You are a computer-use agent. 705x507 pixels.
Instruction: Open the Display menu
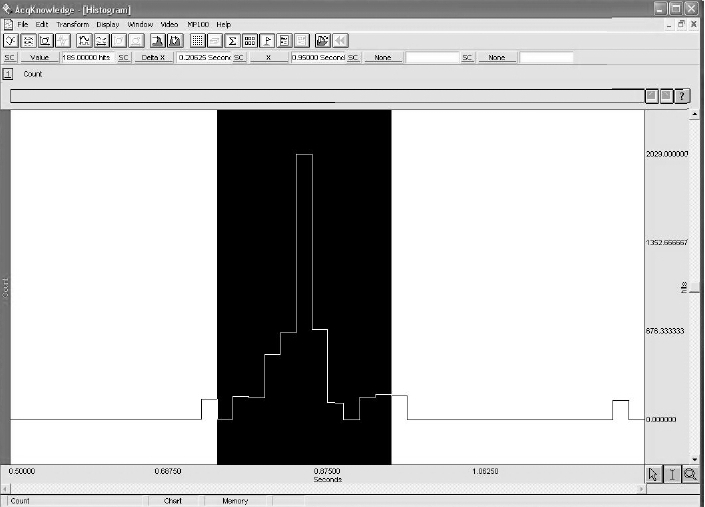(108, 24)
